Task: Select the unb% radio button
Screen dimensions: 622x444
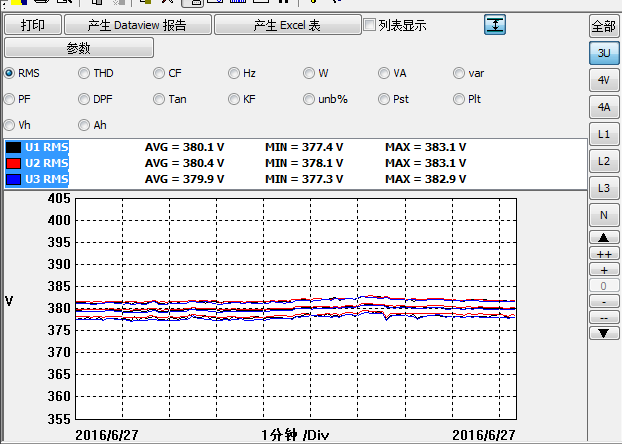Action: 309,99
